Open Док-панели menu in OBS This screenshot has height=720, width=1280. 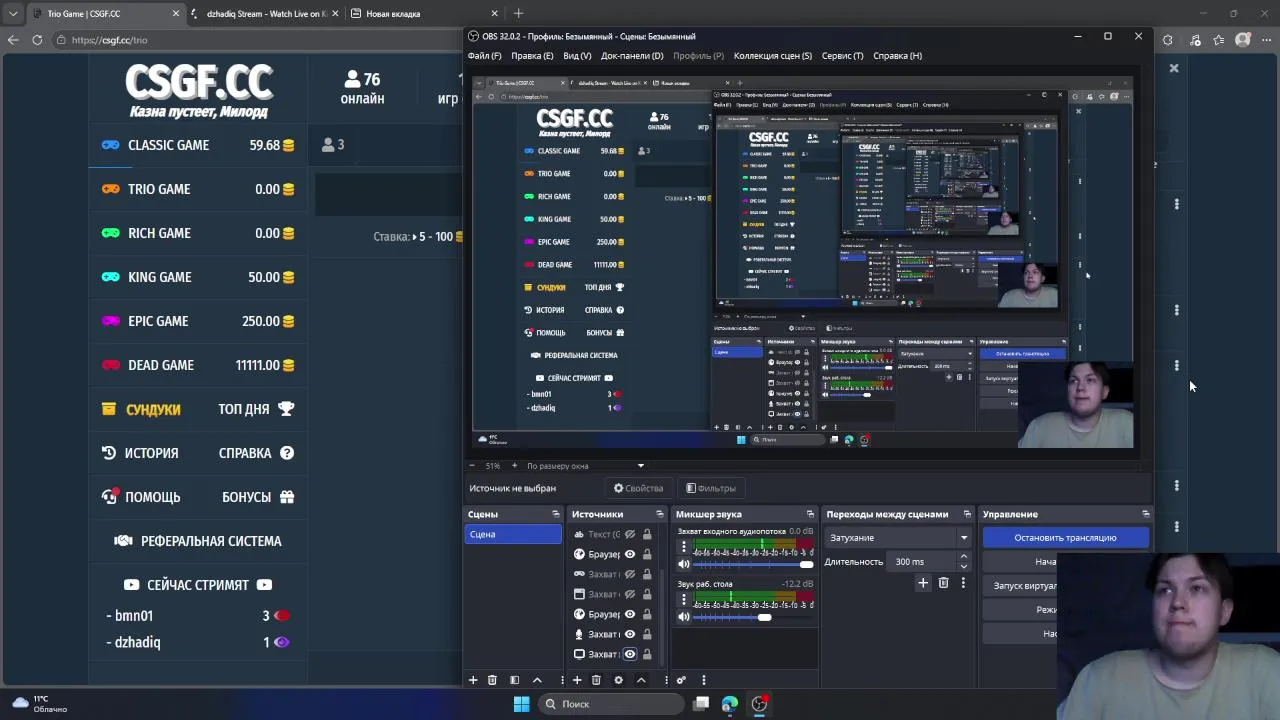coord(632,56)
